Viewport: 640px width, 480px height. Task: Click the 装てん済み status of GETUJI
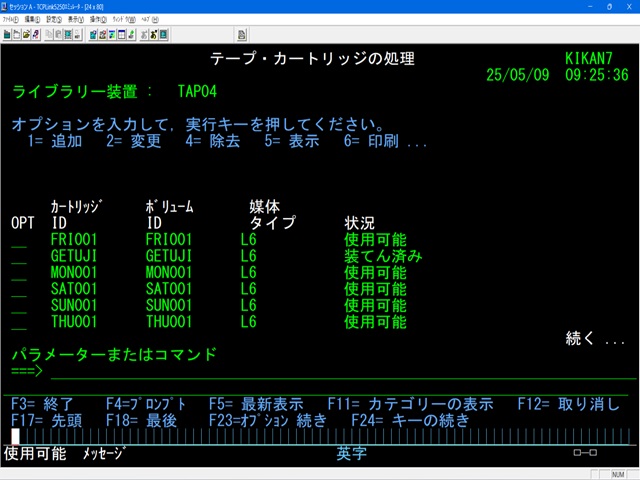click(x=383, y=256)
